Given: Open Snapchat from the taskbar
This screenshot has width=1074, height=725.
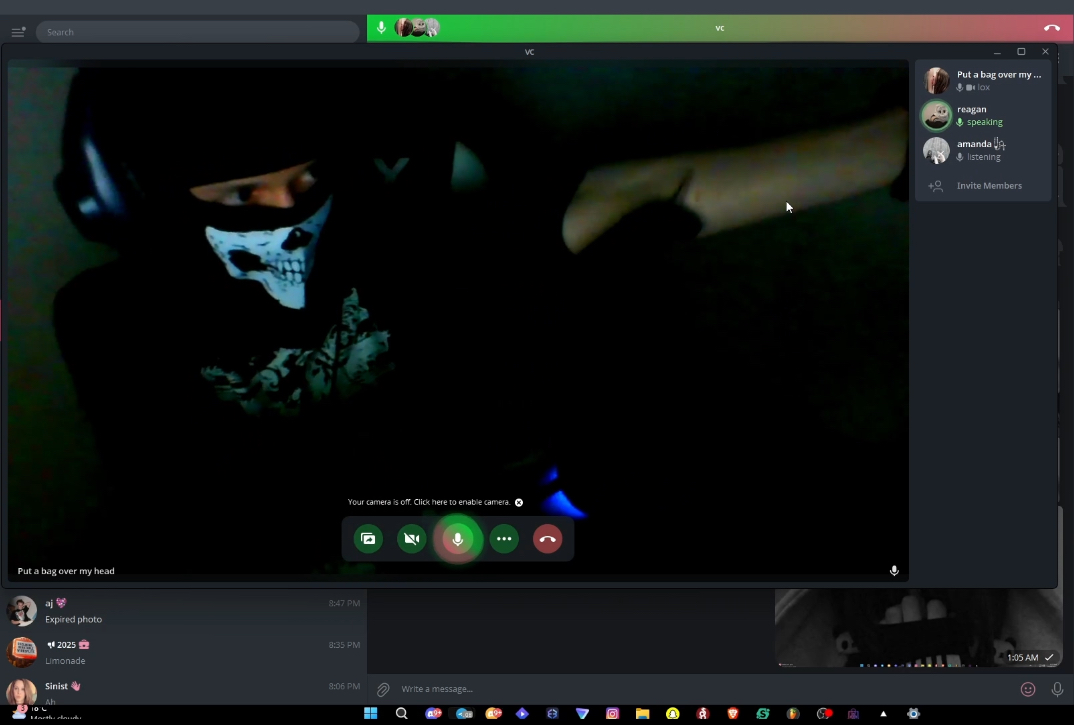Looking at the screenshot, I should point(673,713).
